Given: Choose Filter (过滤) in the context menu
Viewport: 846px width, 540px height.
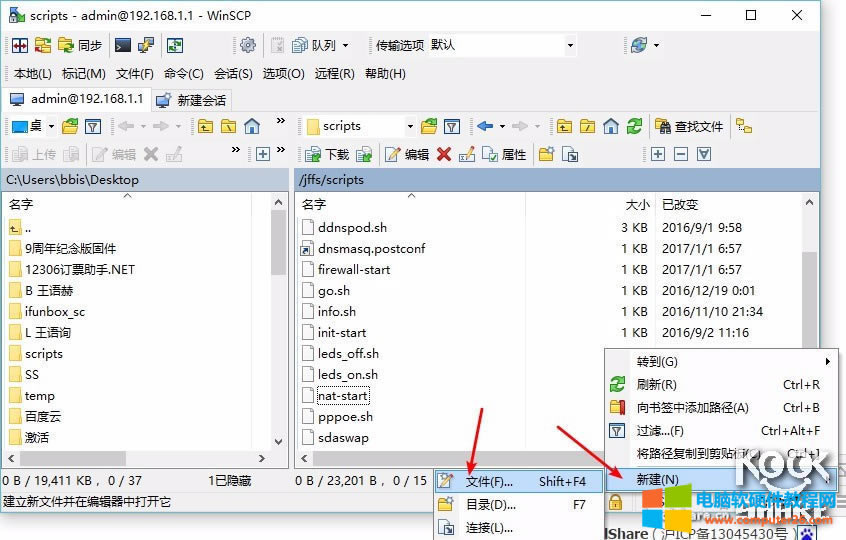Looking at the screenshot, I should tap(721, 430).
